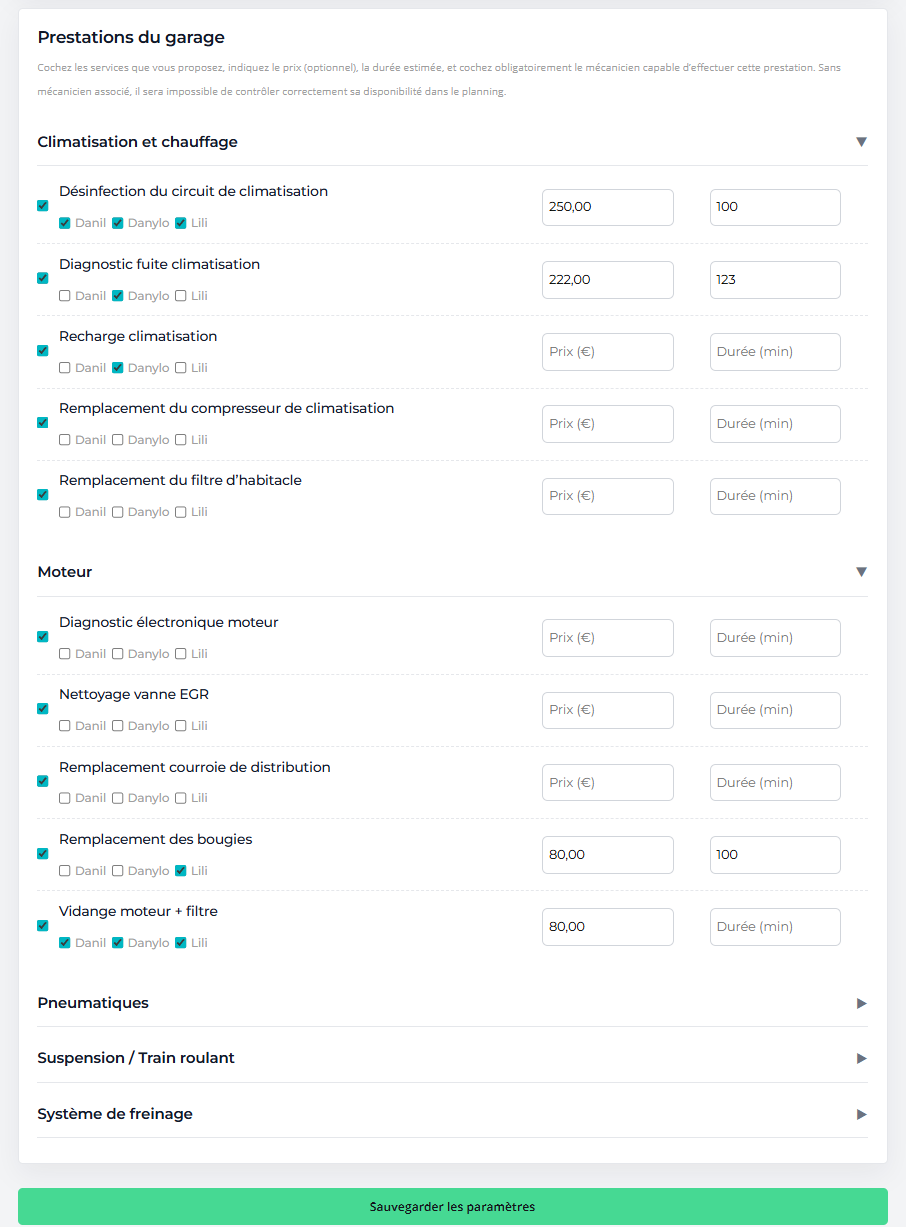Expand the Pneumatiques section
This screenshot has width=906, height=1227.
[861, 1003]
